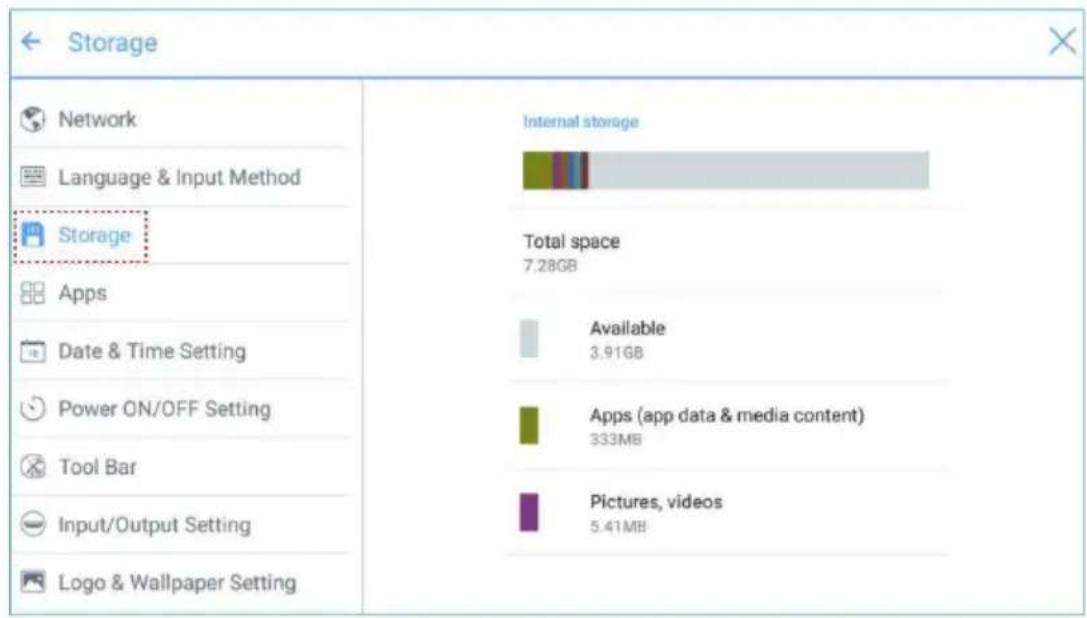This screenshot has width=1087, height=618.
Task: Go back using the left arrow icon
Action: (x=31, y=42)
